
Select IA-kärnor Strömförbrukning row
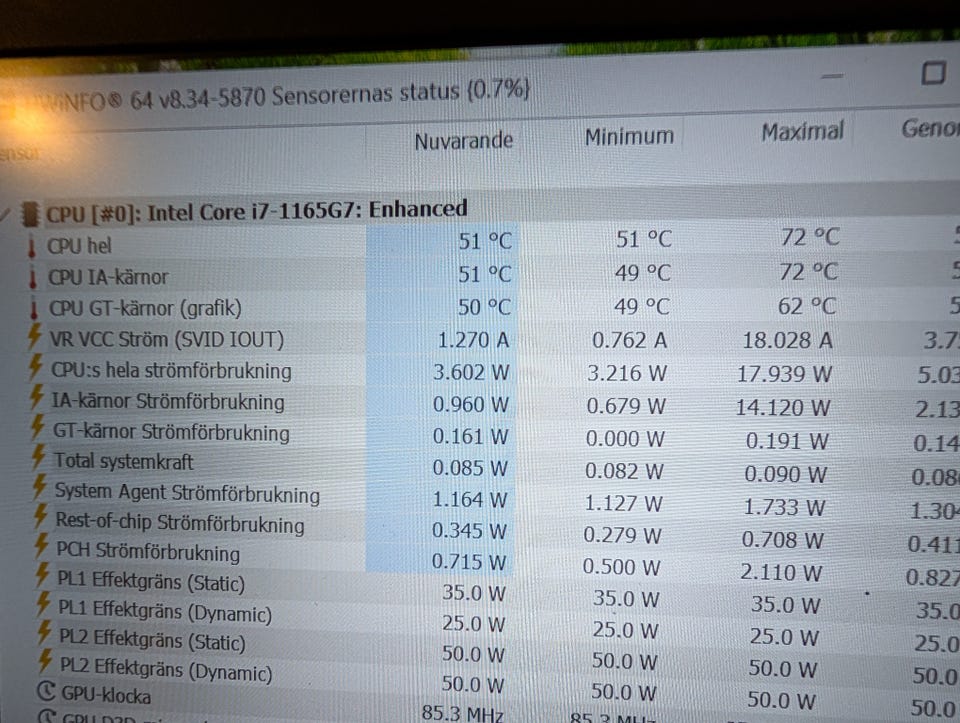click(480, 405)
